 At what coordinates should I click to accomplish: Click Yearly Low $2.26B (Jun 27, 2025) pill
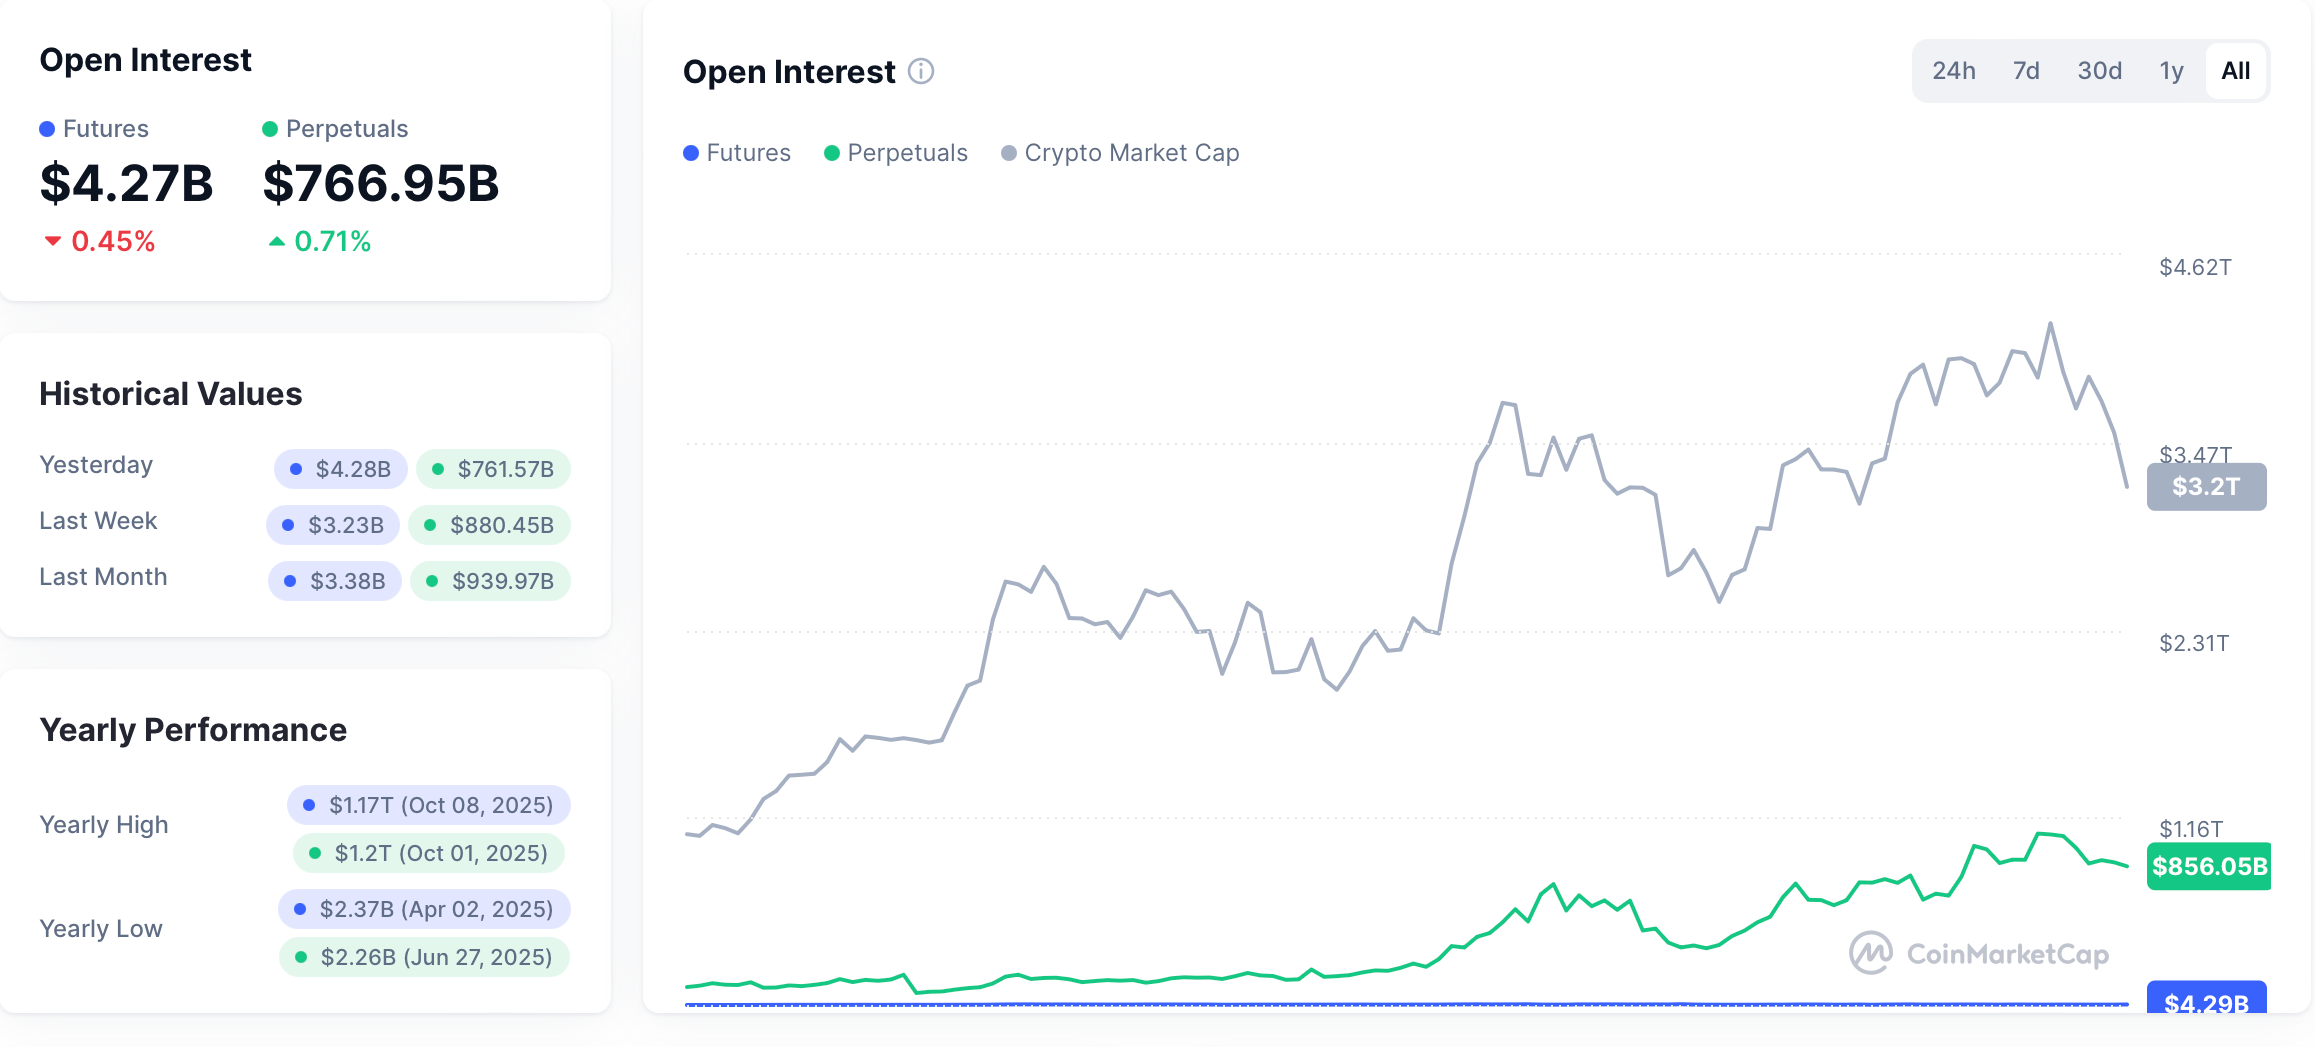click(x=424, y=957)
